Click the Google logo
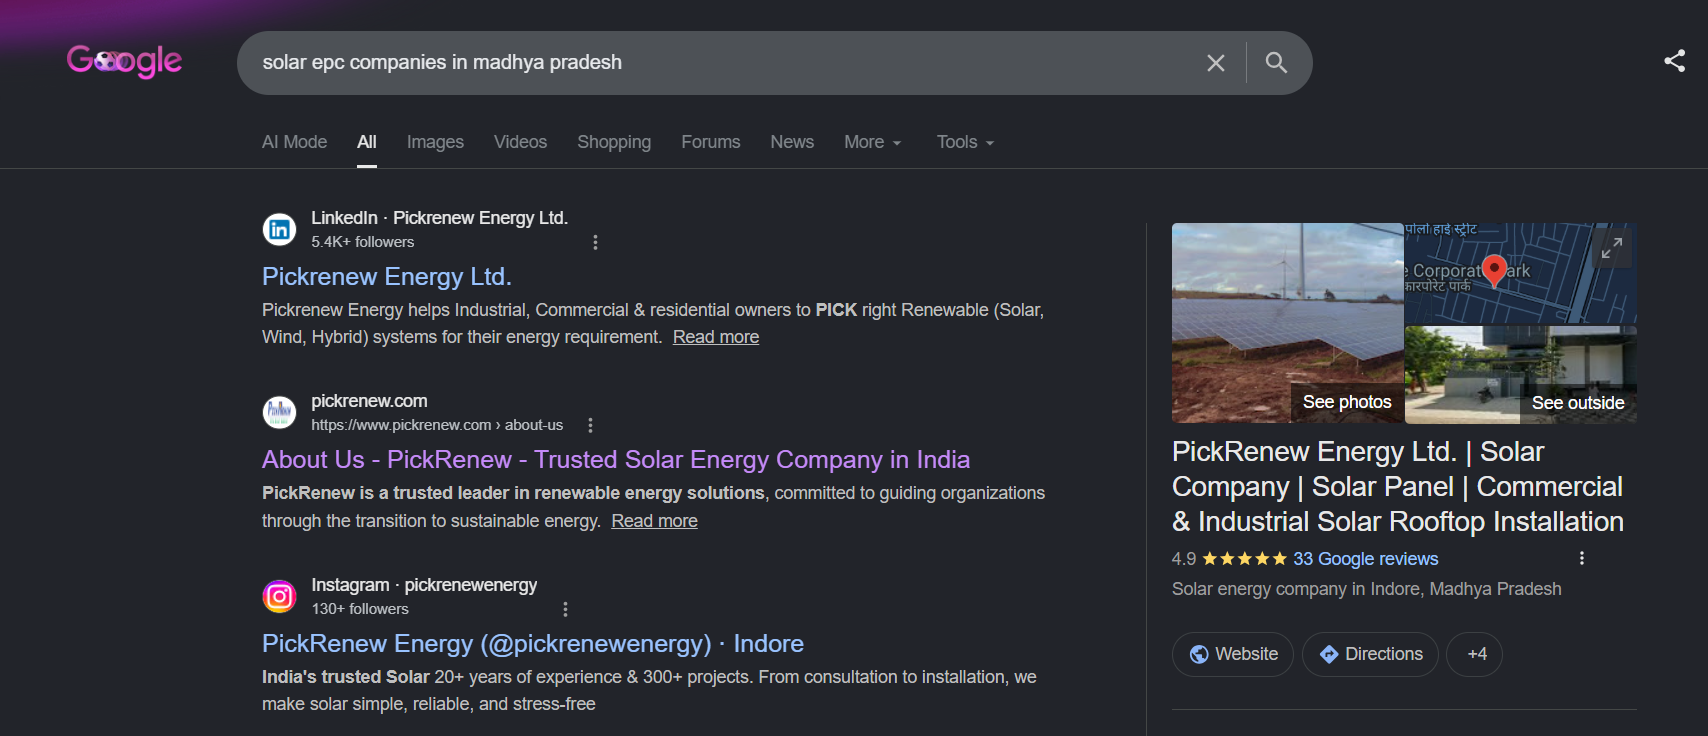The image size is (1708, 736). coord(124,61)
